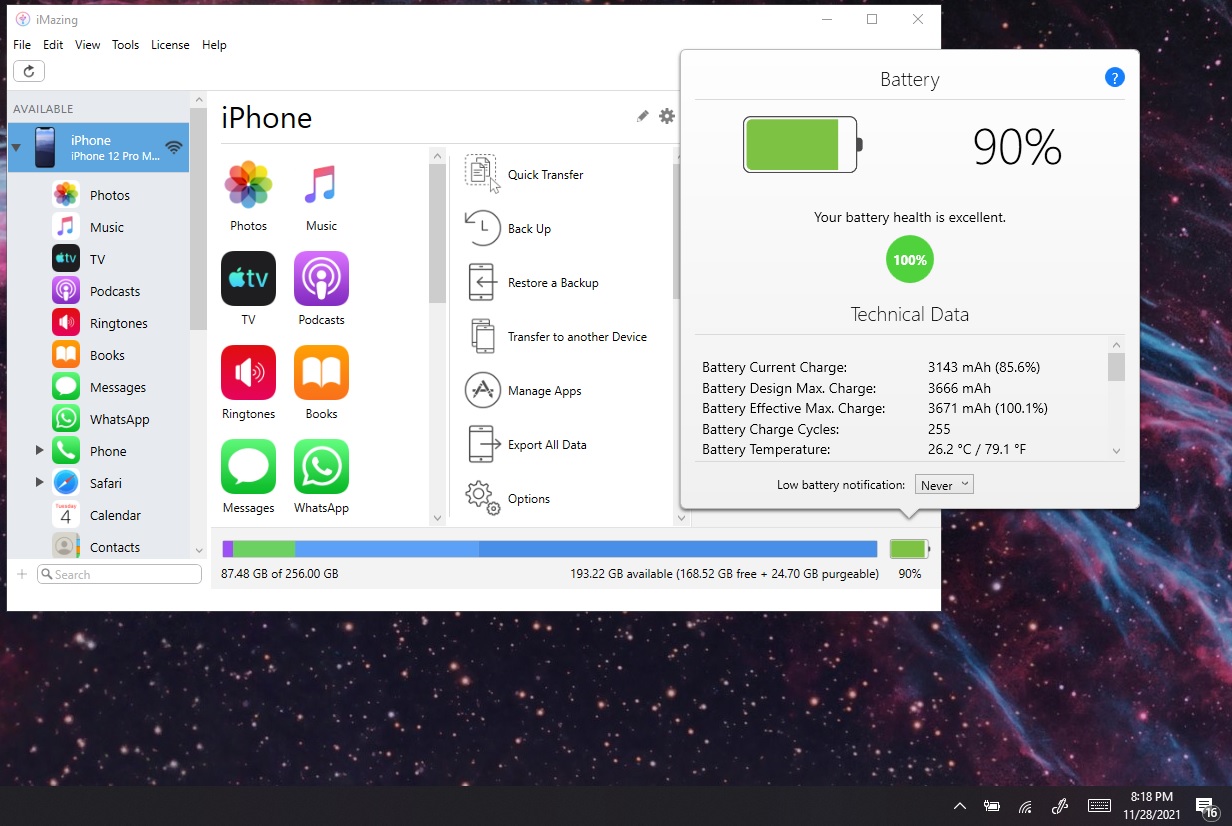Open the large Books icon
This screenshot has width=1232, height=826.
tap(321, 372)
